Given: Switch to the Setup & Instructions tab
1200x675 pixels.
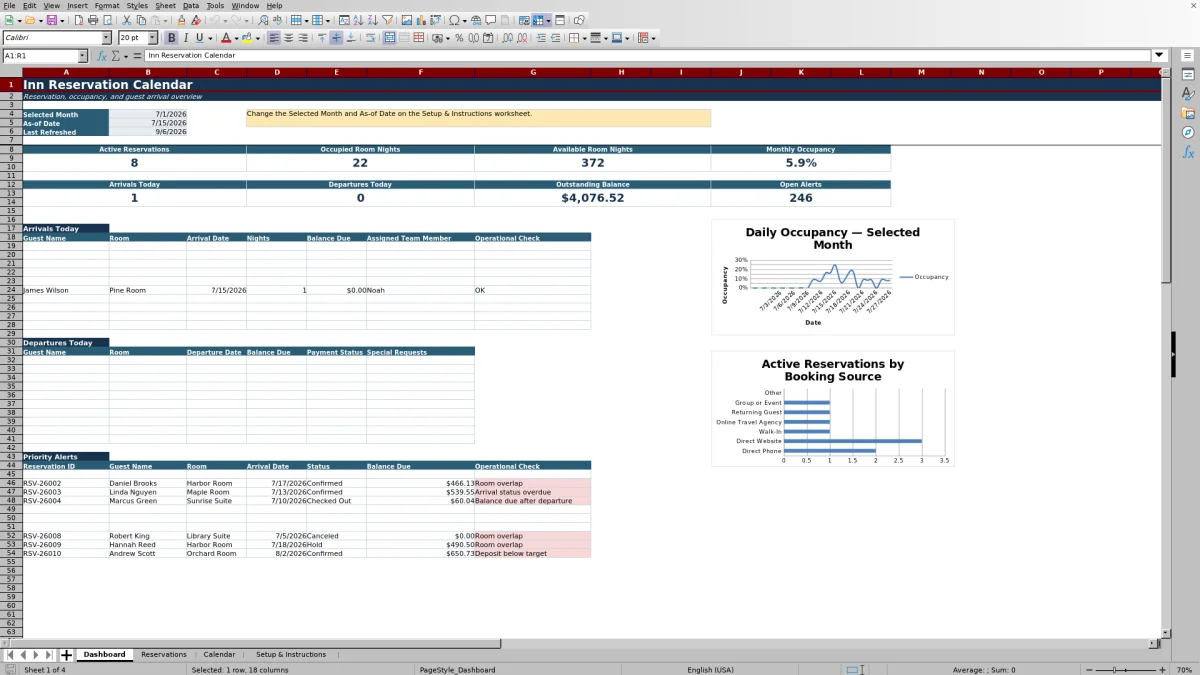Looking at the screenshot, I should [x=291, y=655].
